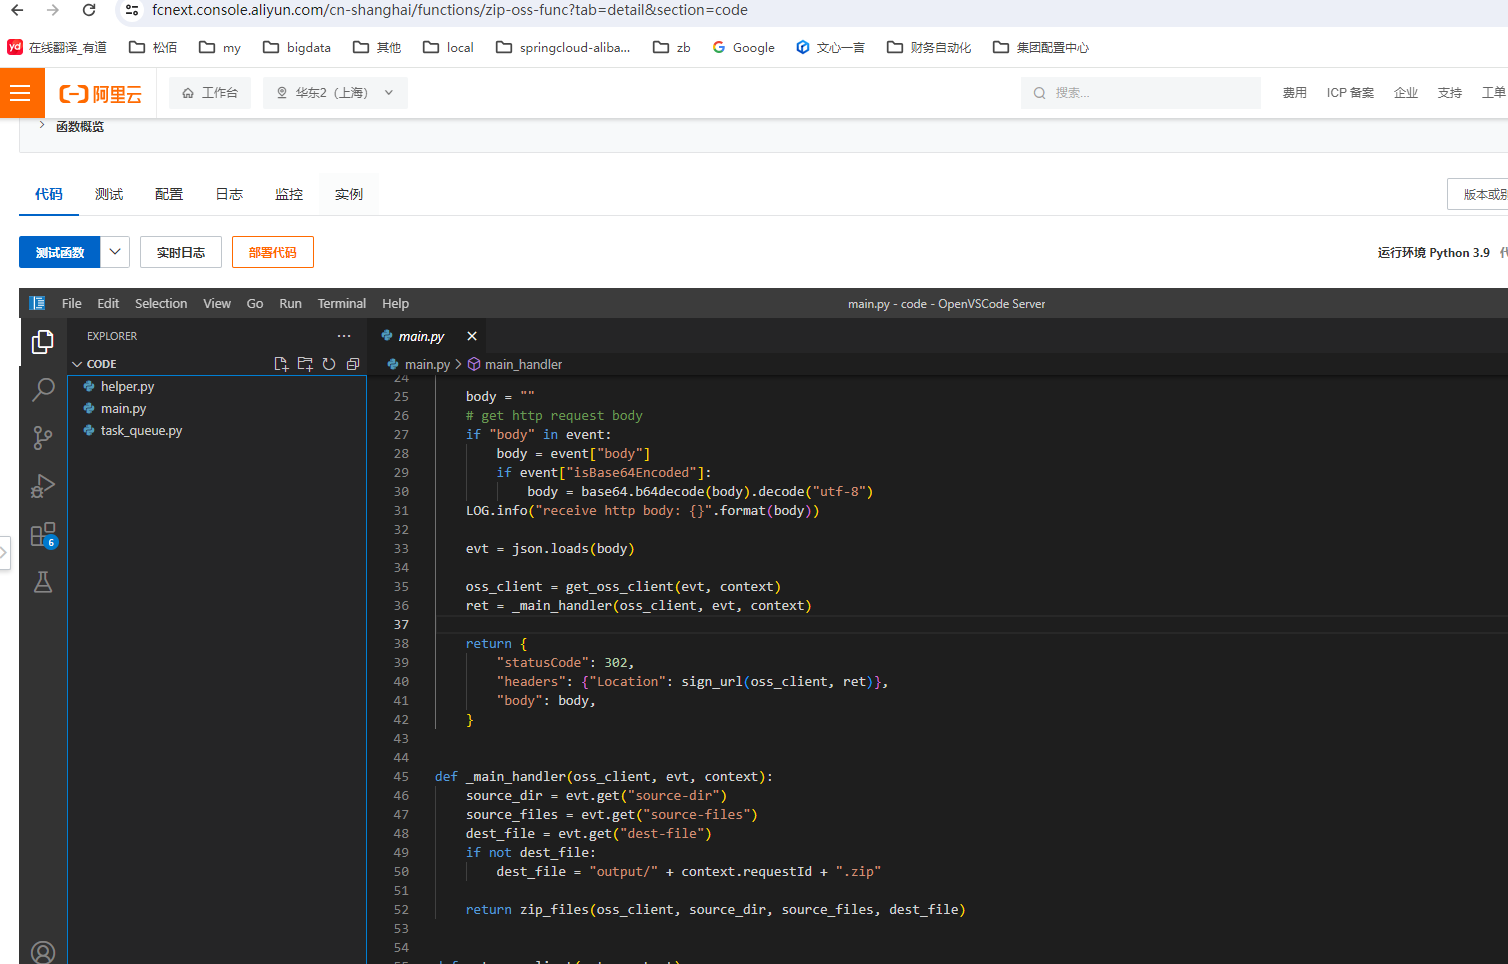Click the 实时日志 button
This screenshot has width=1508, height=964.
(181, 252)
